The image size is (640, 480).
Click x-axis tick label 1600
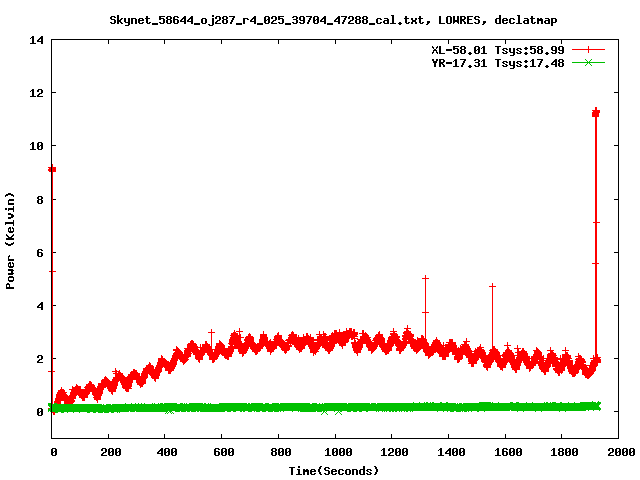coord(508,452)
